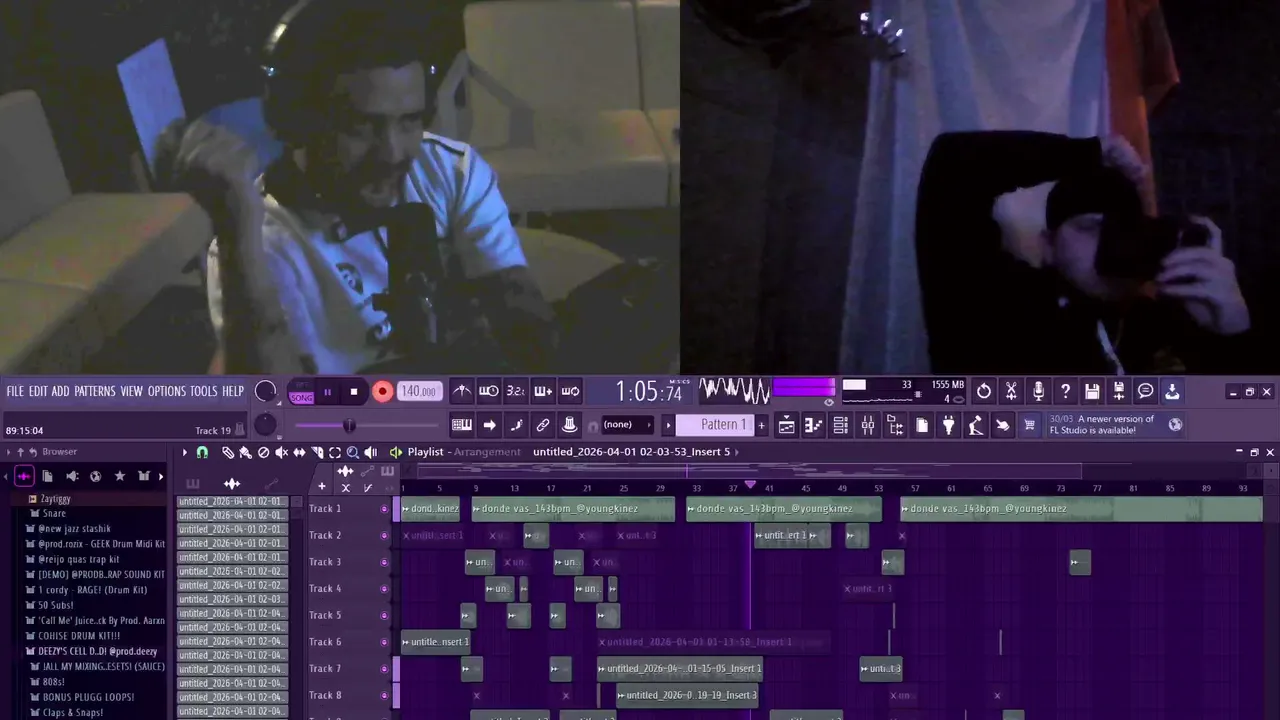The height and width of the screenshot is (720, 1280).
Task: Open the FILE menu
Action: coord(15,391)
